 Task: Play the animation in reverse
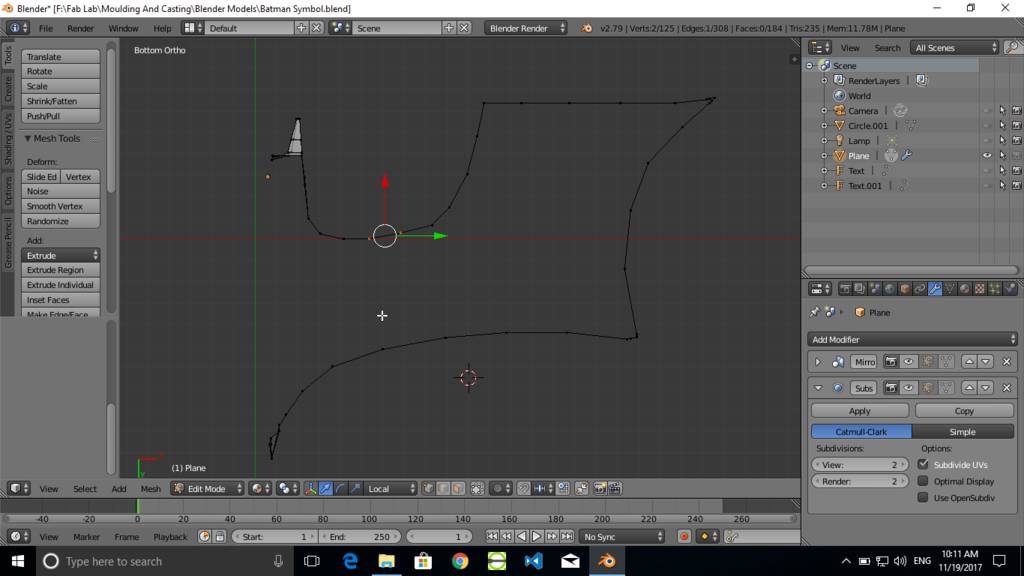tap(521, 537)
